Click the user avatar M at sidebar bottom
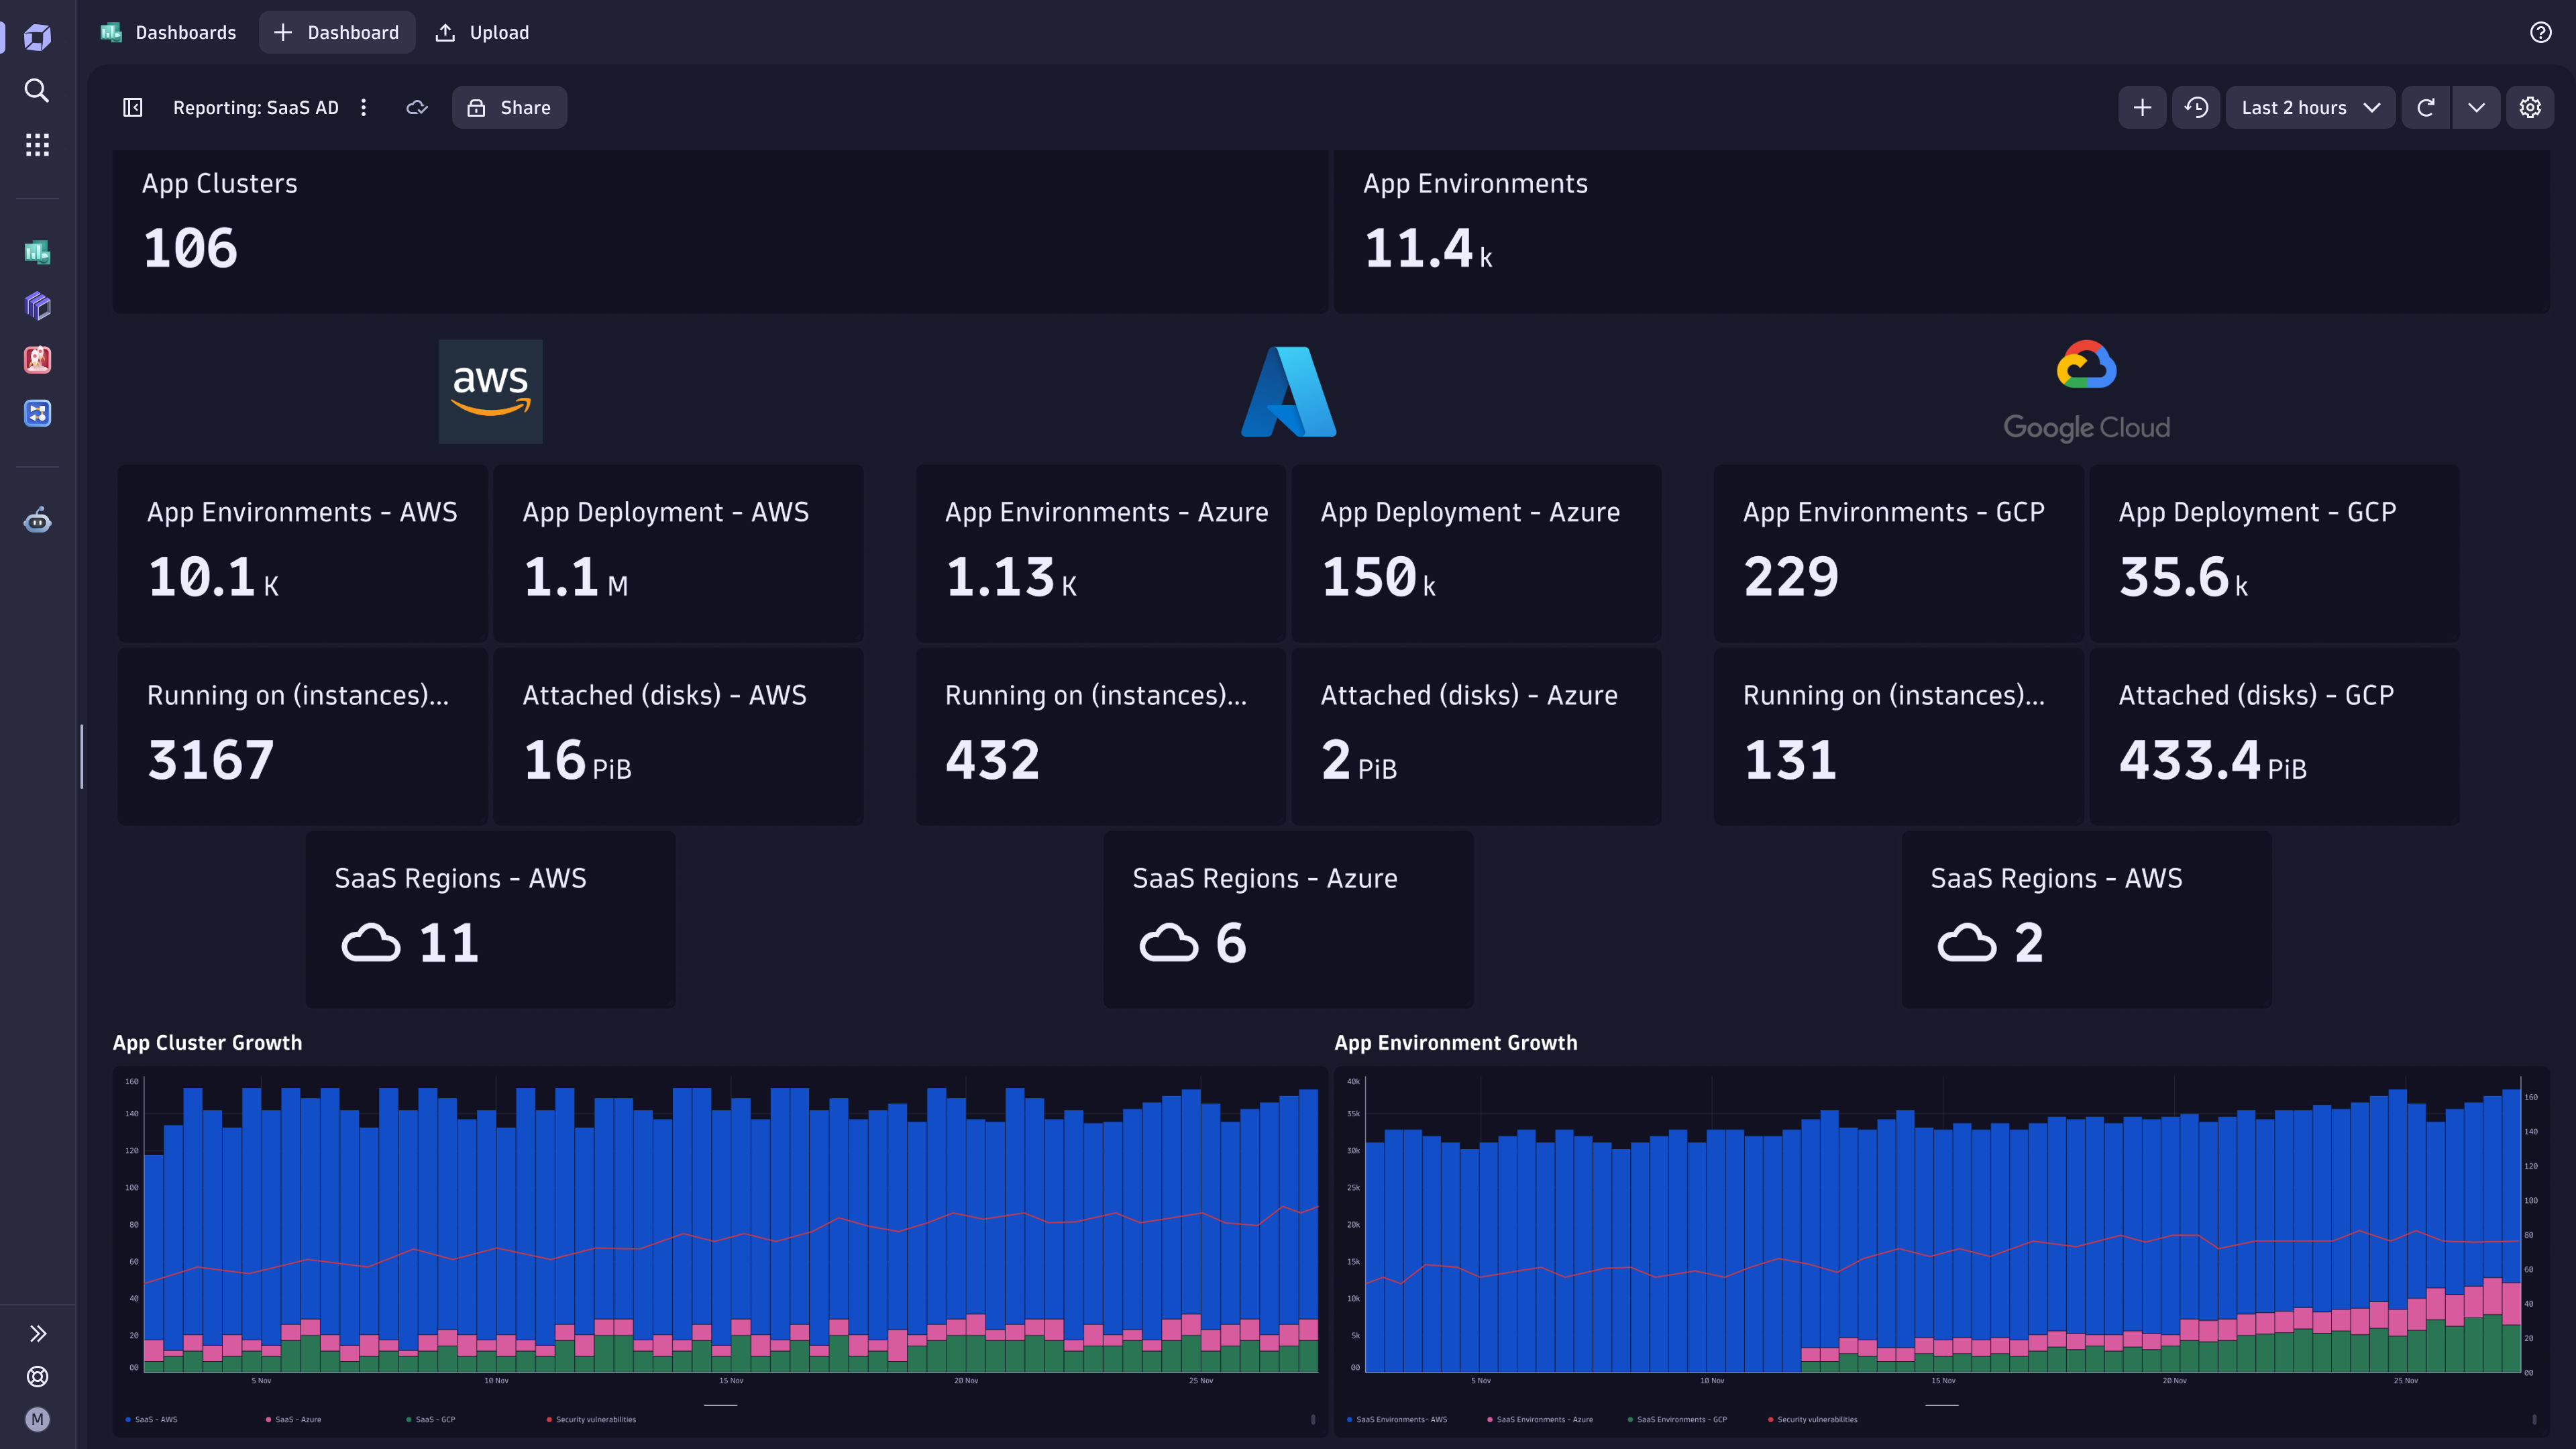 (x=37, y=1419)
